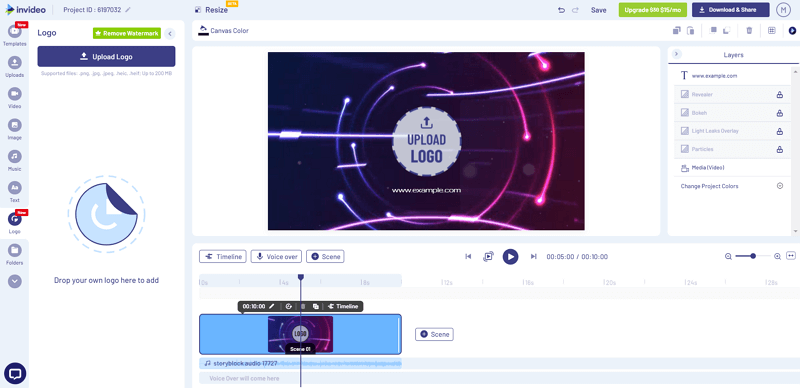Open the Timeline button in bottom toolbar
Image resolution: width=800 pixels, height=388 pixels.
223,256
